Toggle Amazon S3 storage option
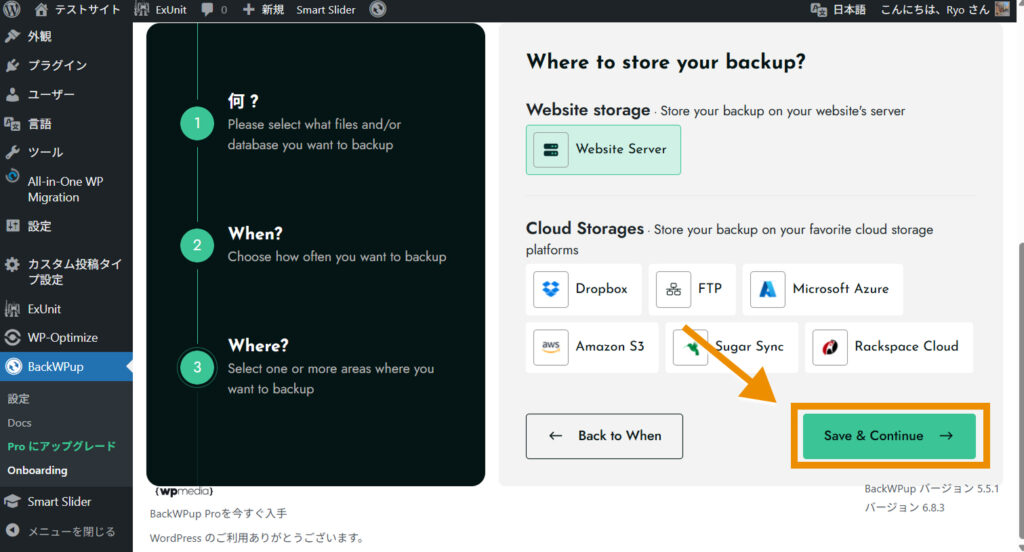The image size is (1024, 552). 550,347
